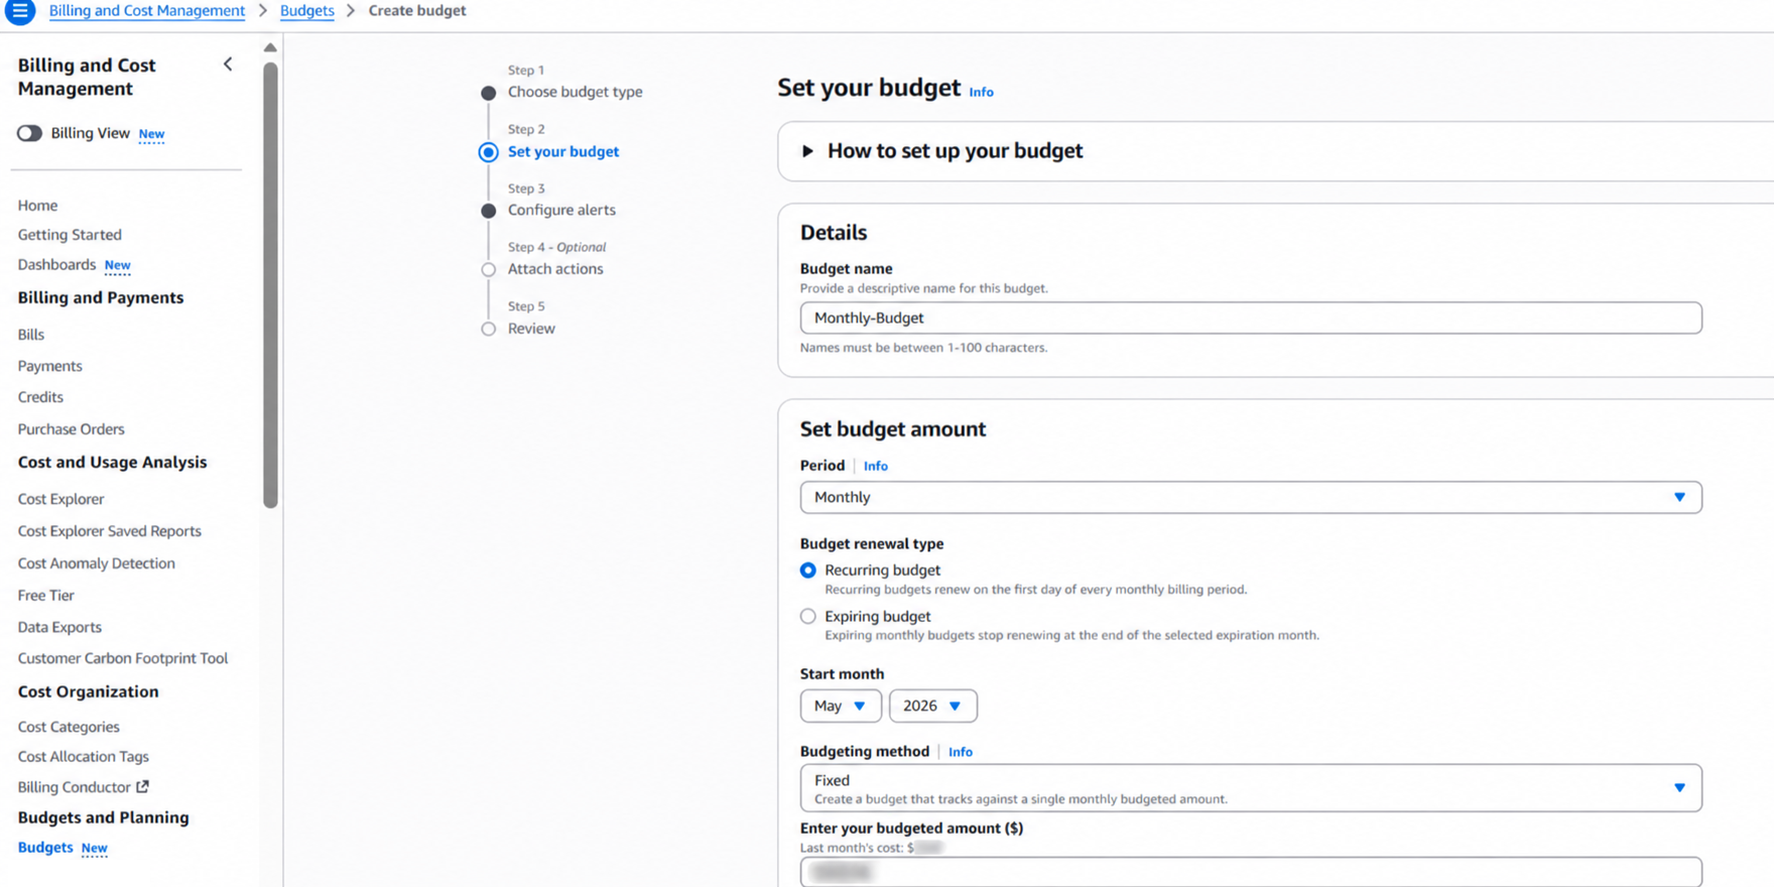Open Data Exports in the sidebar
1774x887 pixels.
(x=60, y=627)
